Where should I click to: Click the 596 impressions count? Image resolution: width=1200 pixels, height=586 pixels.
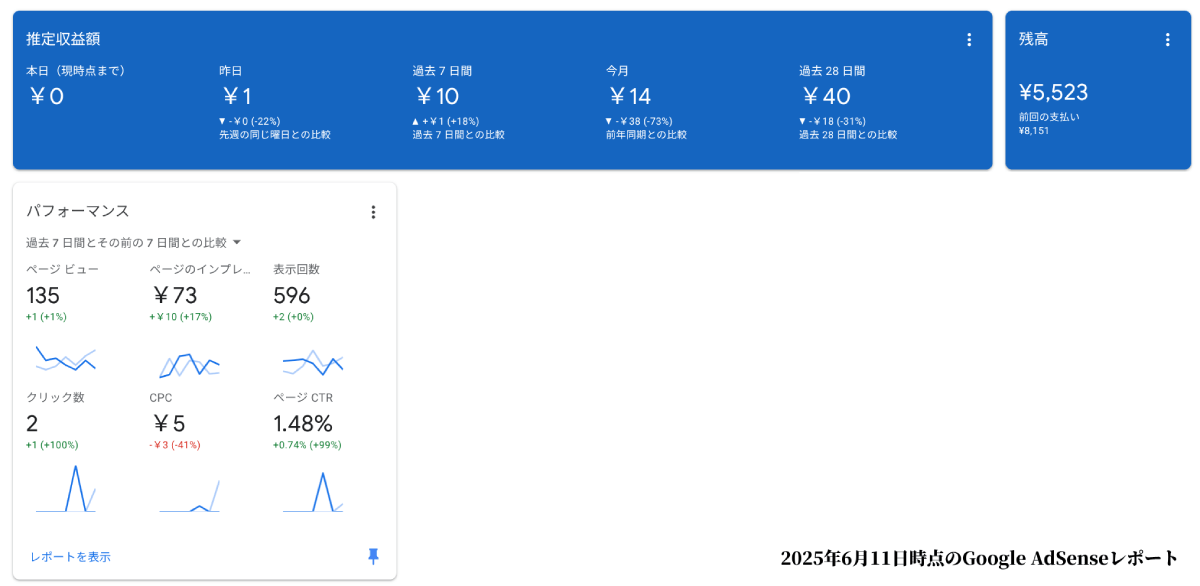click(x=292, y=296)
